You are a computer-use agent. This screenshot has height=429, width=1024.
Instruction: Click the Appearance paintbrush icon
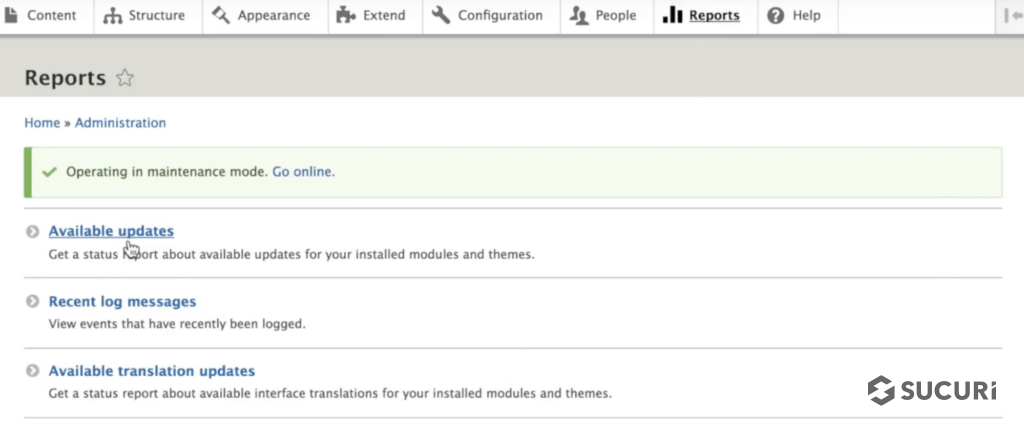pyautogui.click(x=221, y=16)
